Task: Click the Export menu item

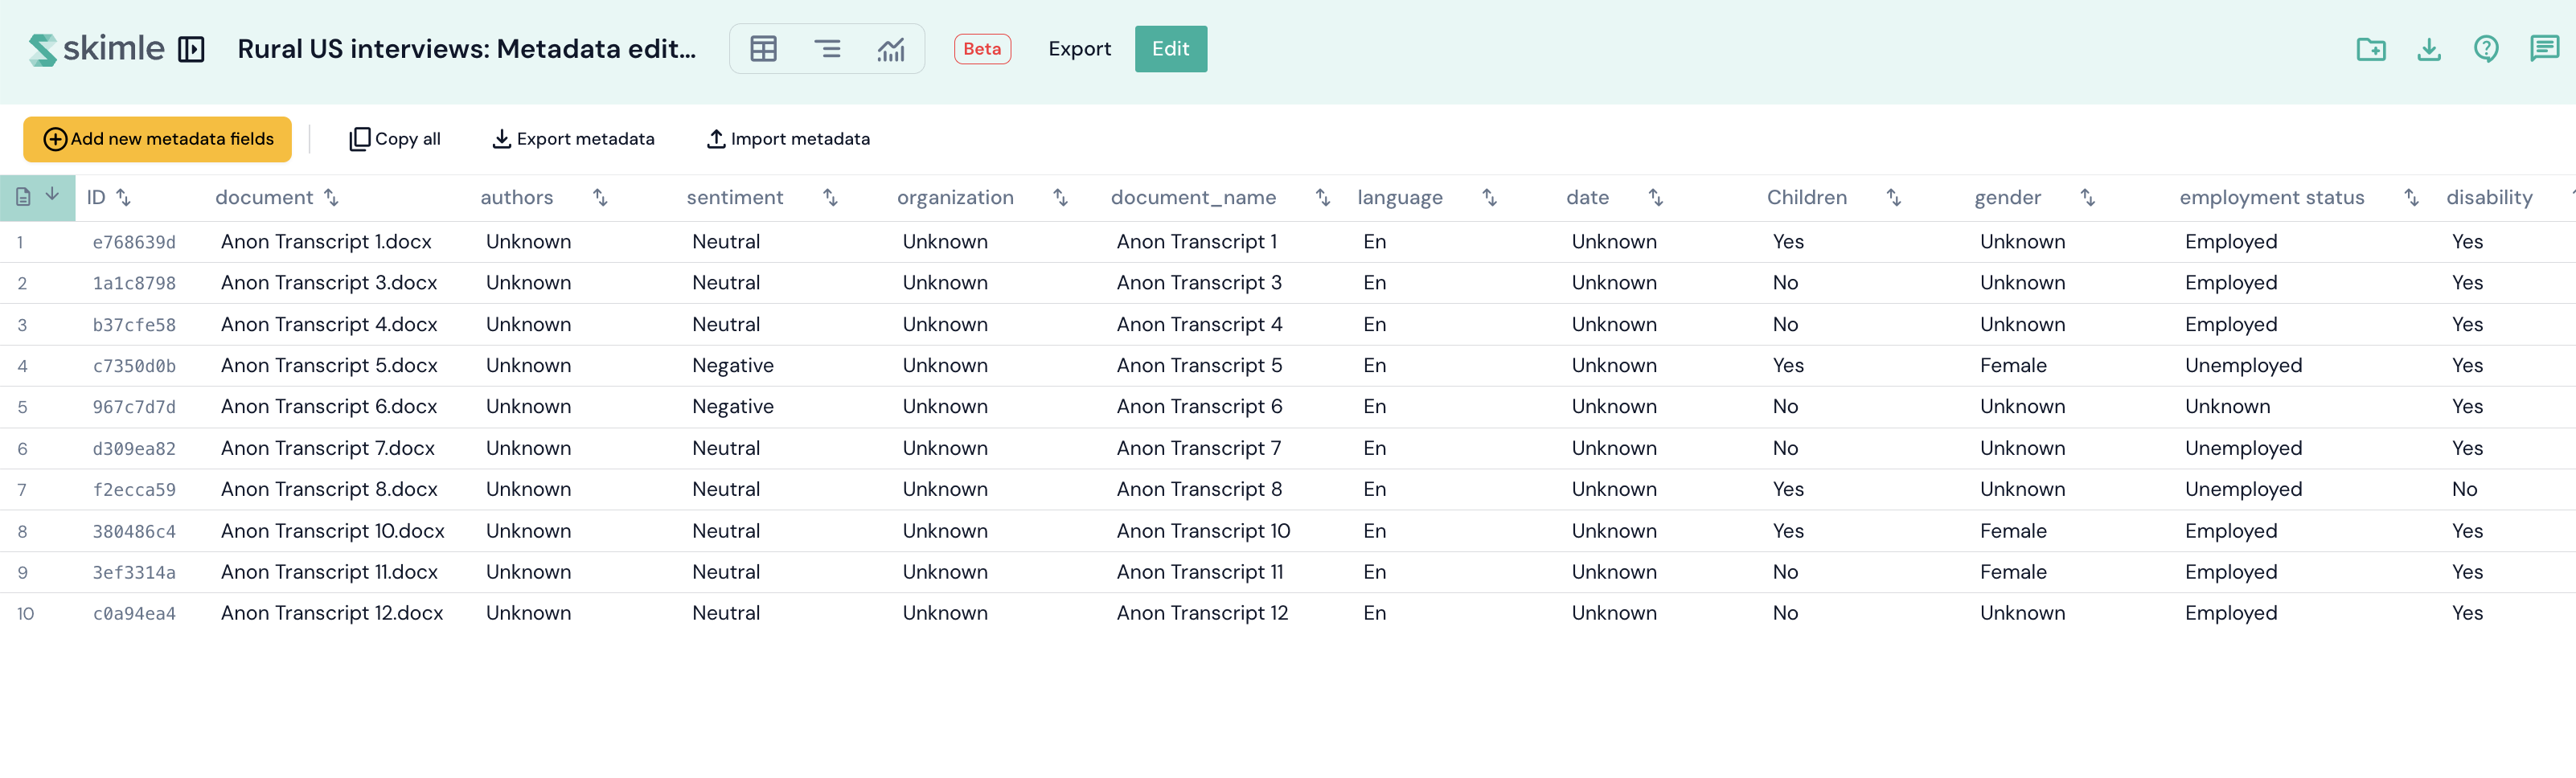Action: (x=1079, y=49)
